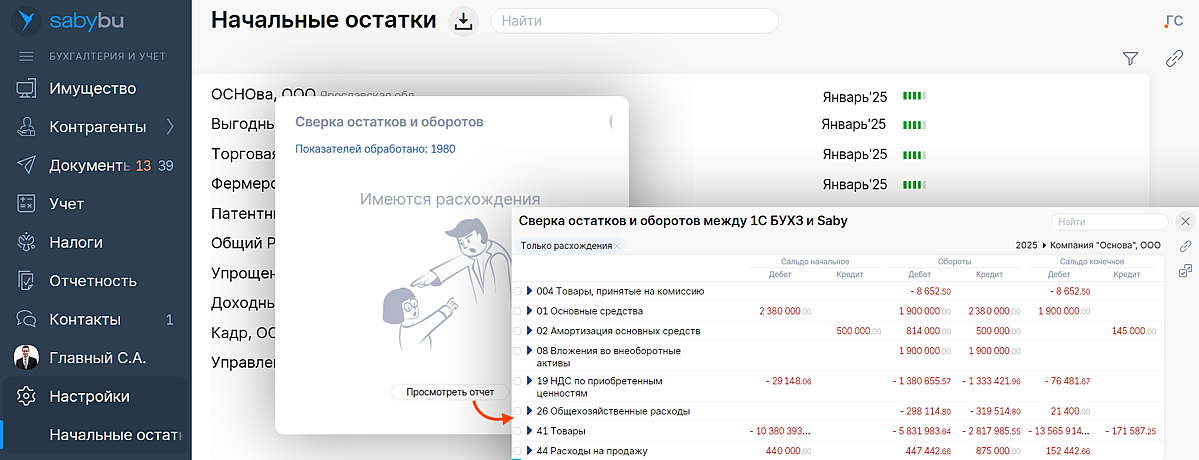This screenshot has width=1199, height=460.
Task: Expand 004 Товары, принятые на комиссию
Action: click(530, 291)
